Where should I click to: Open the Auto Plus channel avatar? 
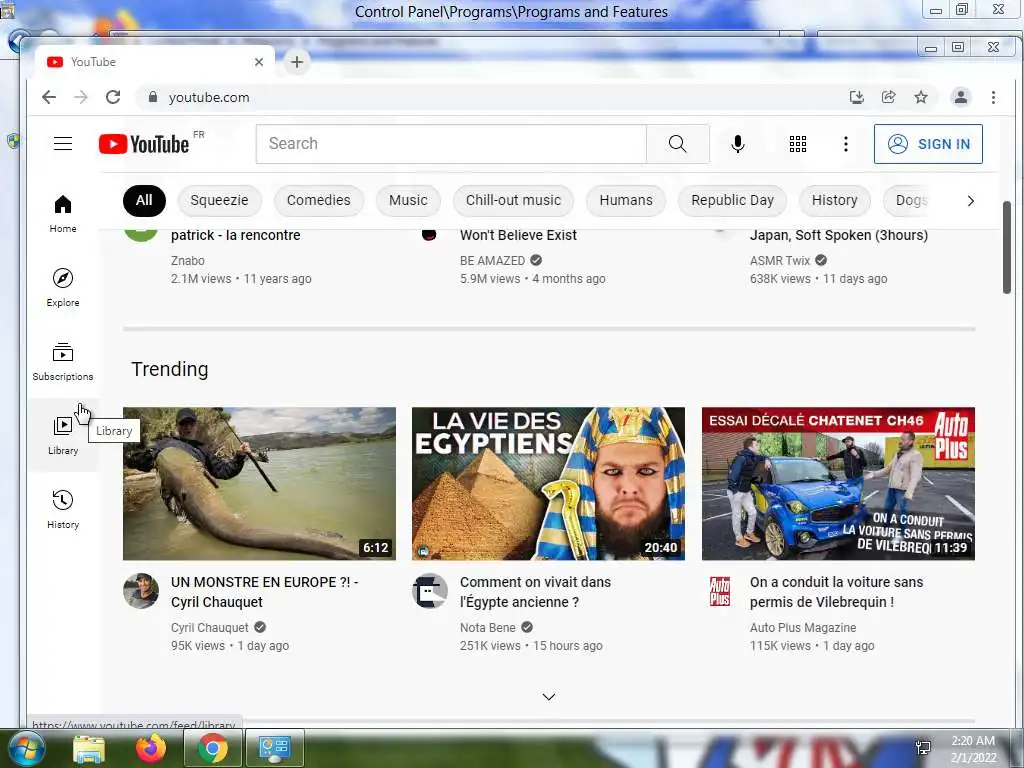(x=720, y=591)
